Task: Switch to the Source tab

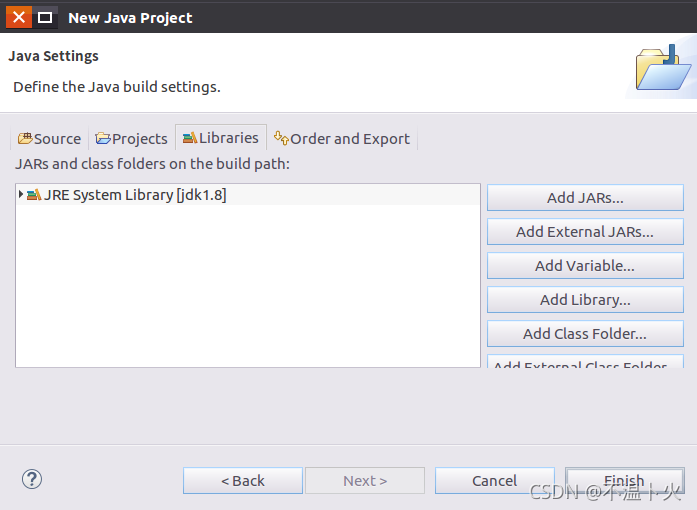Action: [x=49, y=139]
